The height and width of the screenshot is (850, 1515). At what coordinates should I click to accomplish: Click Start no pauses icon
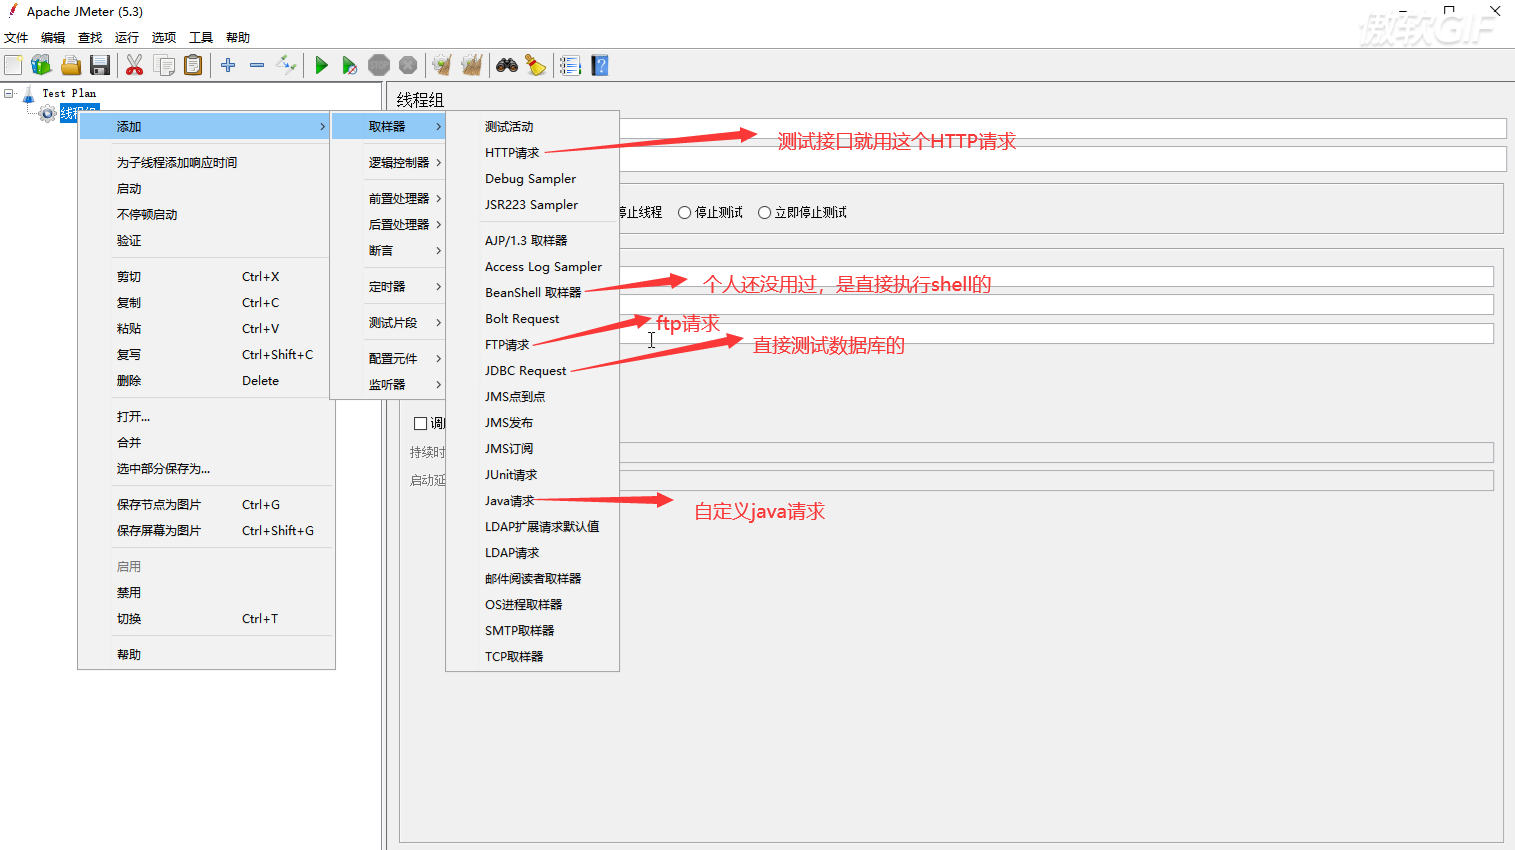349,66
